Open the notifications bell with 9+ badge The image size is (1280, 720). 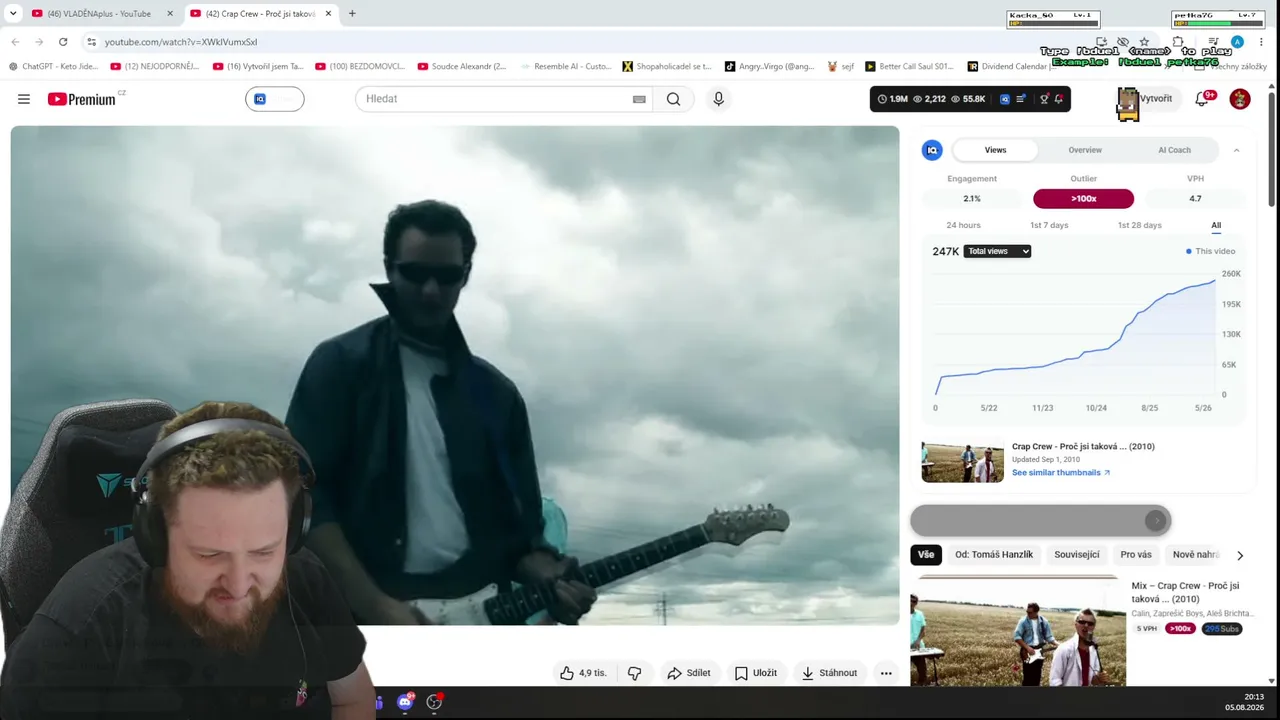(x=1203, y=98)
